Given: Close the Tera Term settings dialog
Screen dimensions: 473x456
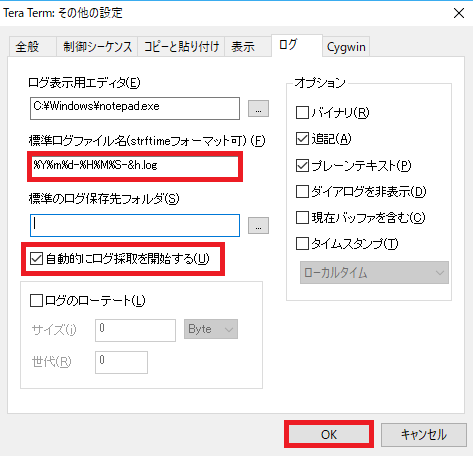Looking at the screenshot, I should [459, 13].
